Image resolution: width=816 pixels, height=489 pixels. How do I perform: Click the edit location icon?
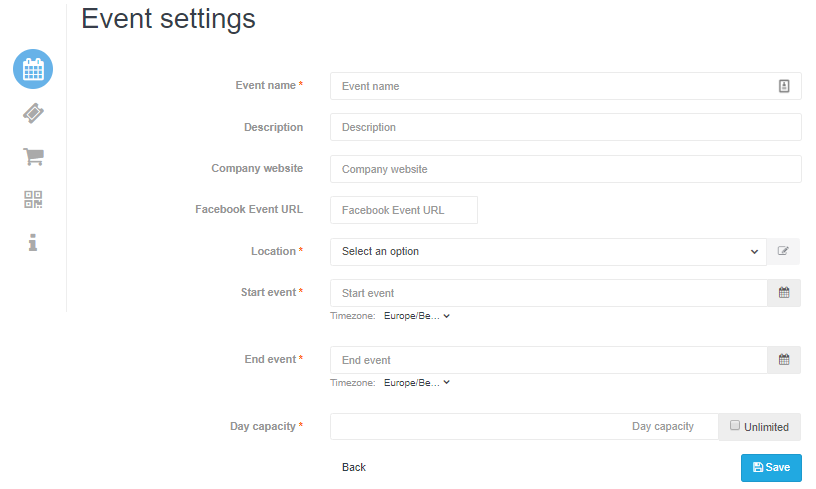[783, 251]
